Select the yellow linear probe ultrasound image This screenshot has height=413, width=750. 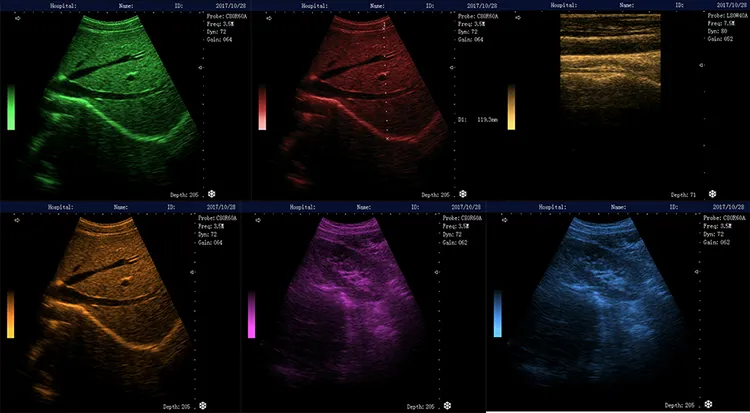click(610, 66)
